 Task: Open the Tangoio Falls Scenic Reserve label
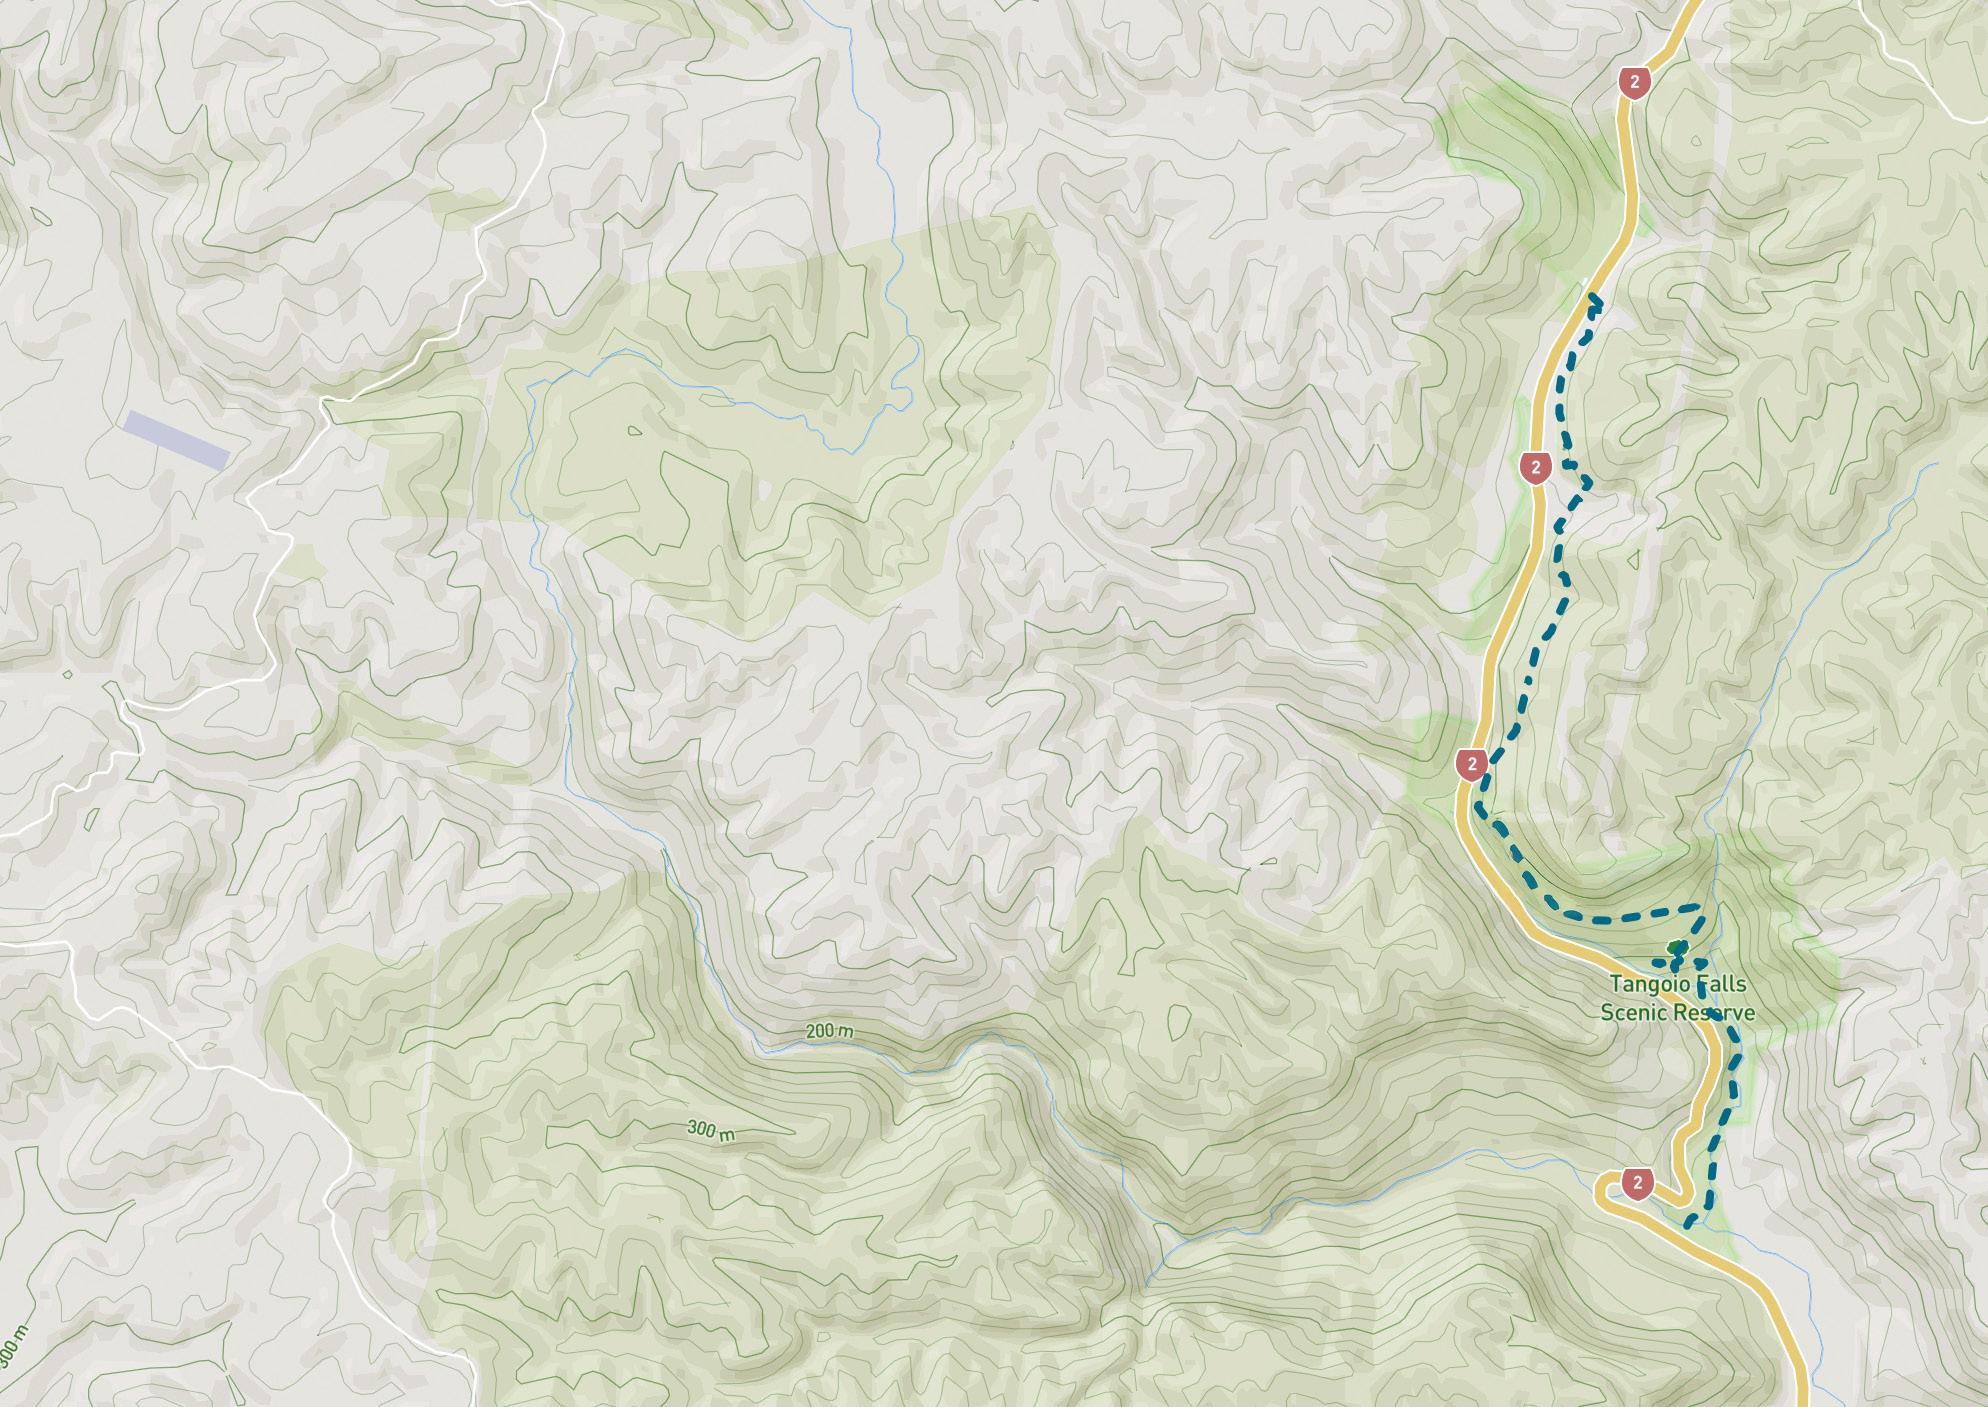(x=1678, y=998)
